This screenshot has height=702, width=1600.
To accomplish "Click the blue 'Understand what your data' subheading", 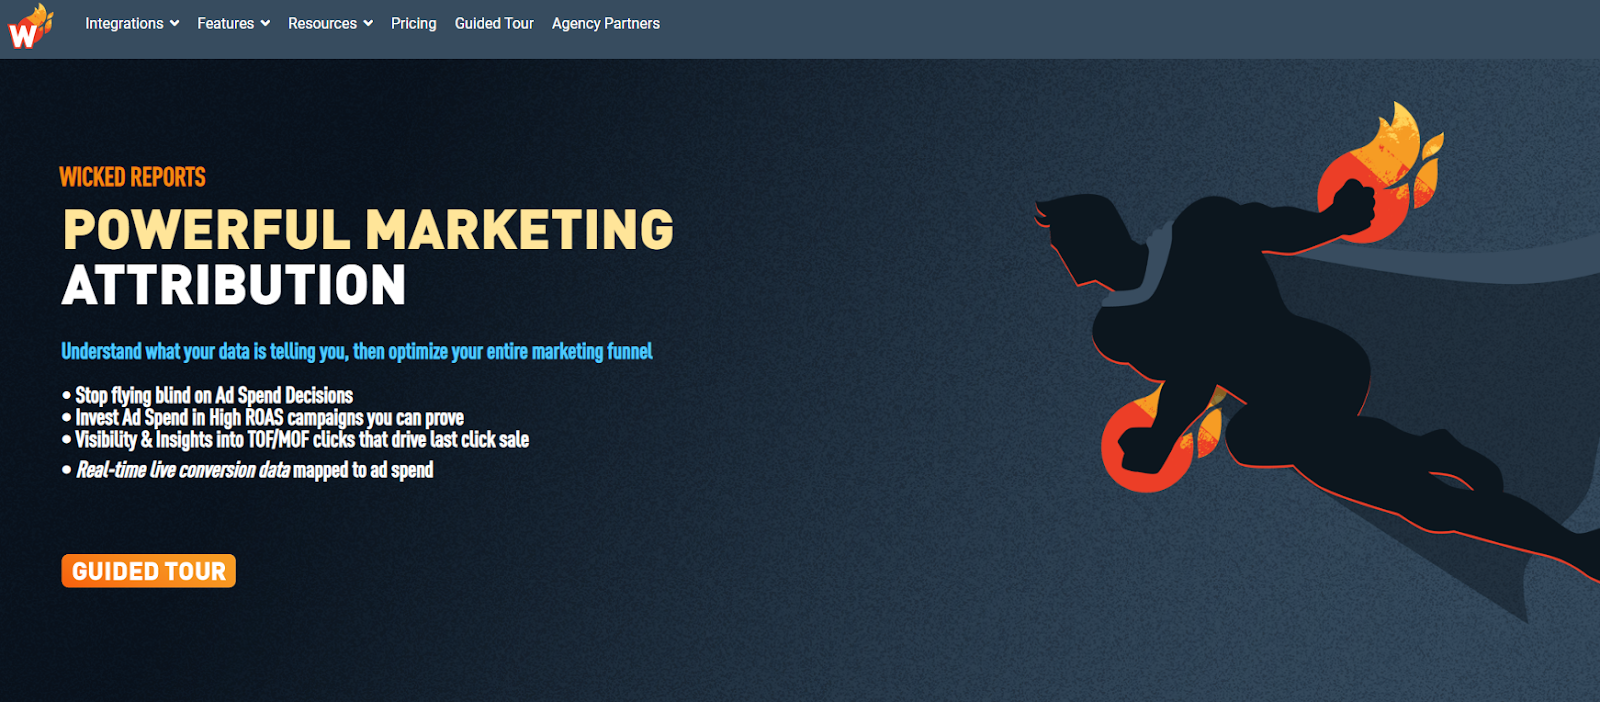I will 357,351.
